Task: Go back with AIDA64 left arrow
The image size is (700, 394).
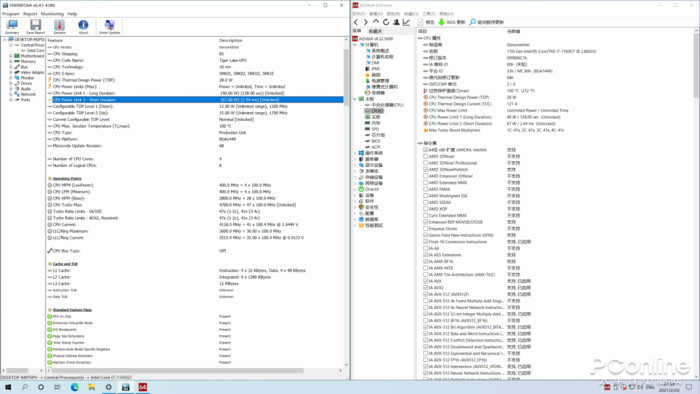Action: pos(356,22)
